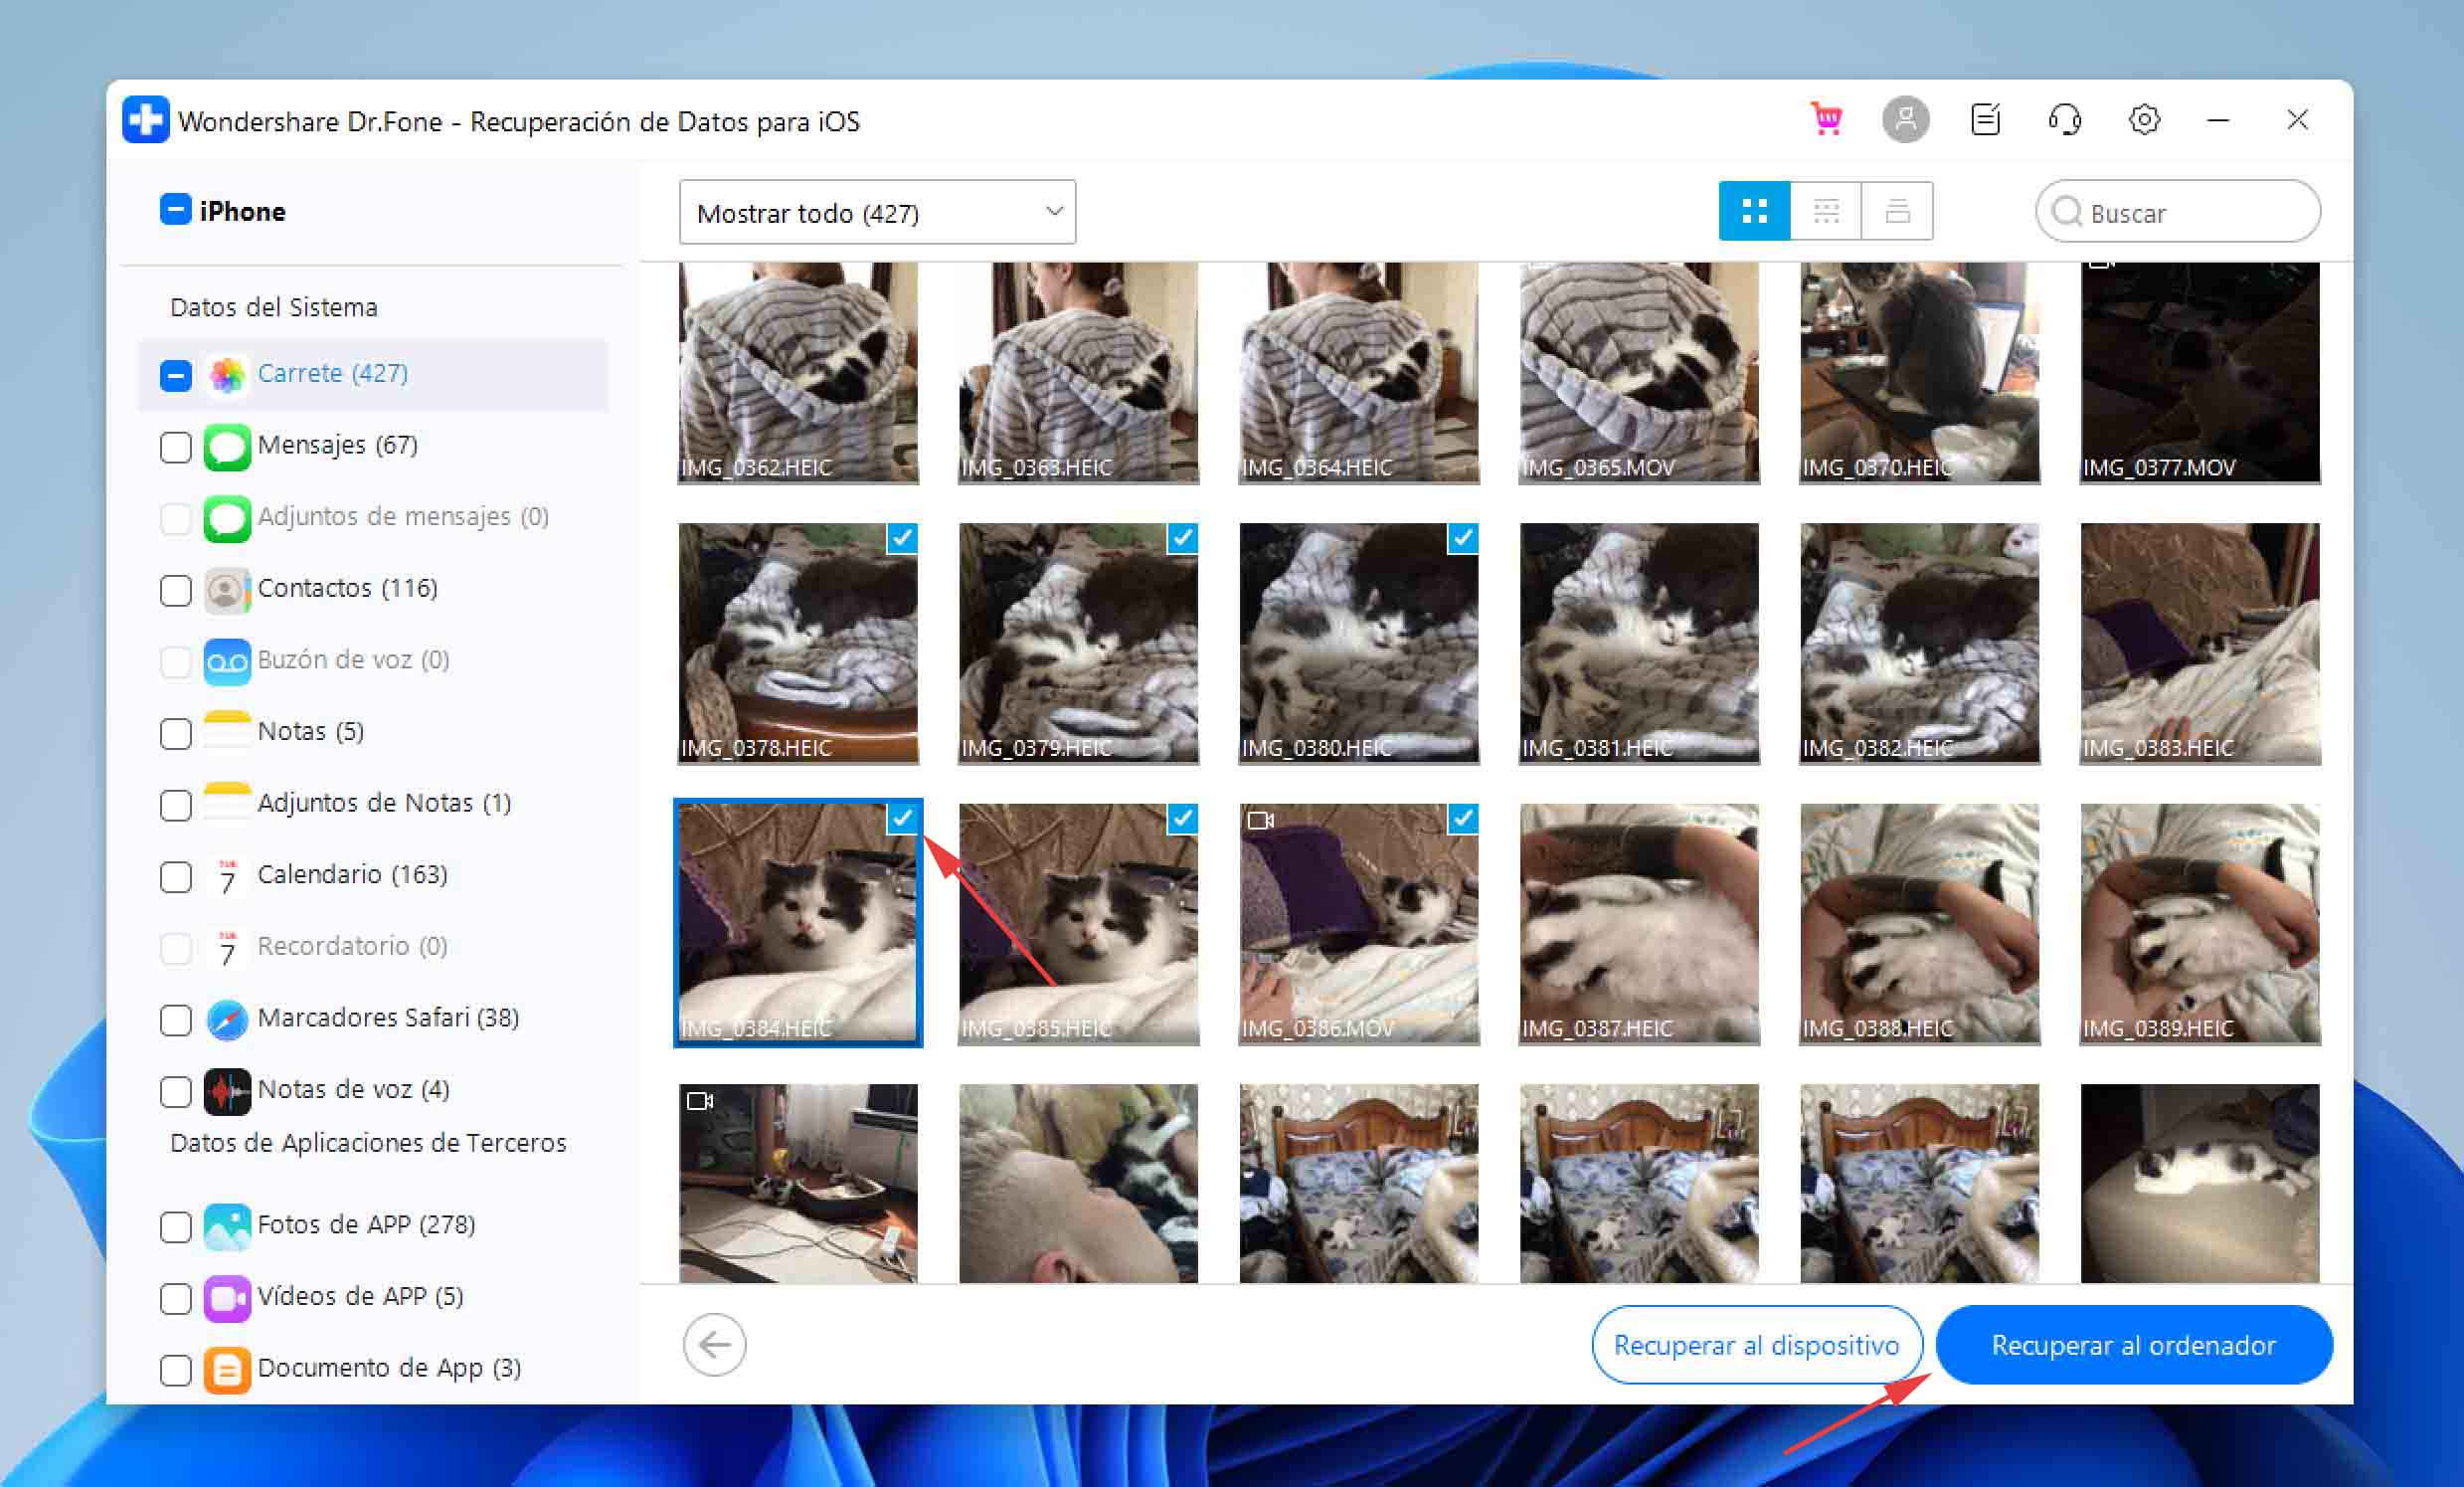The height and width of the screenshot is (1487, 2464).
Task: Click the search input field
Action: tap(2183, 211)
